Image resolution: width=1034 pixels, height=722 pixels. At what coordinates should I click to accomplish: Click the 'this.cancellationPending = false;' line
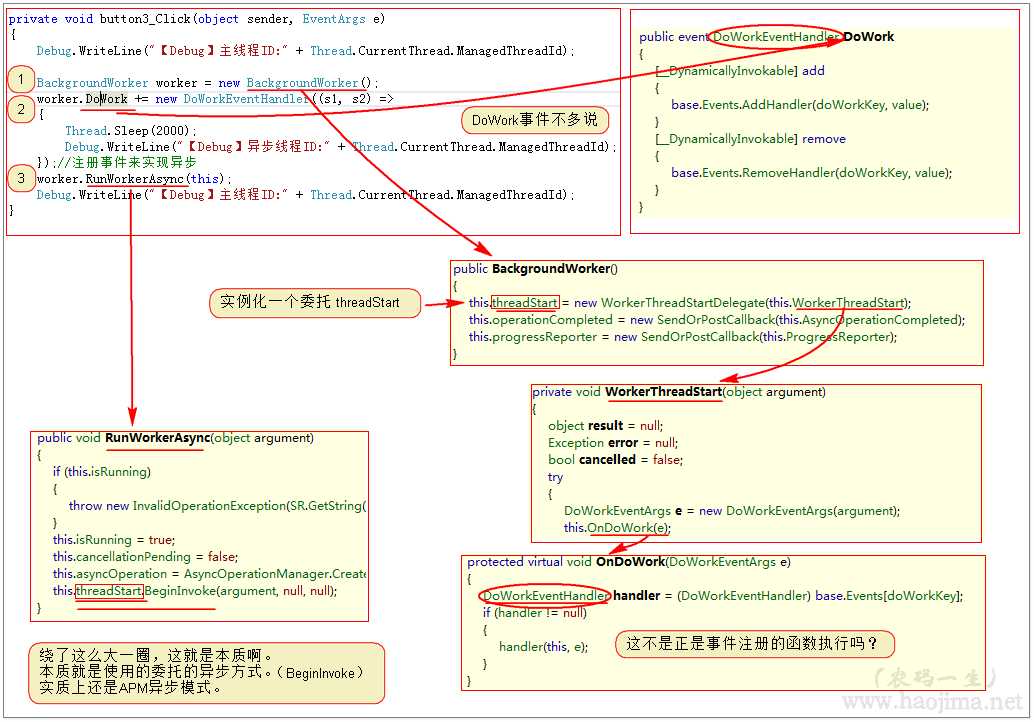point(146,557)
